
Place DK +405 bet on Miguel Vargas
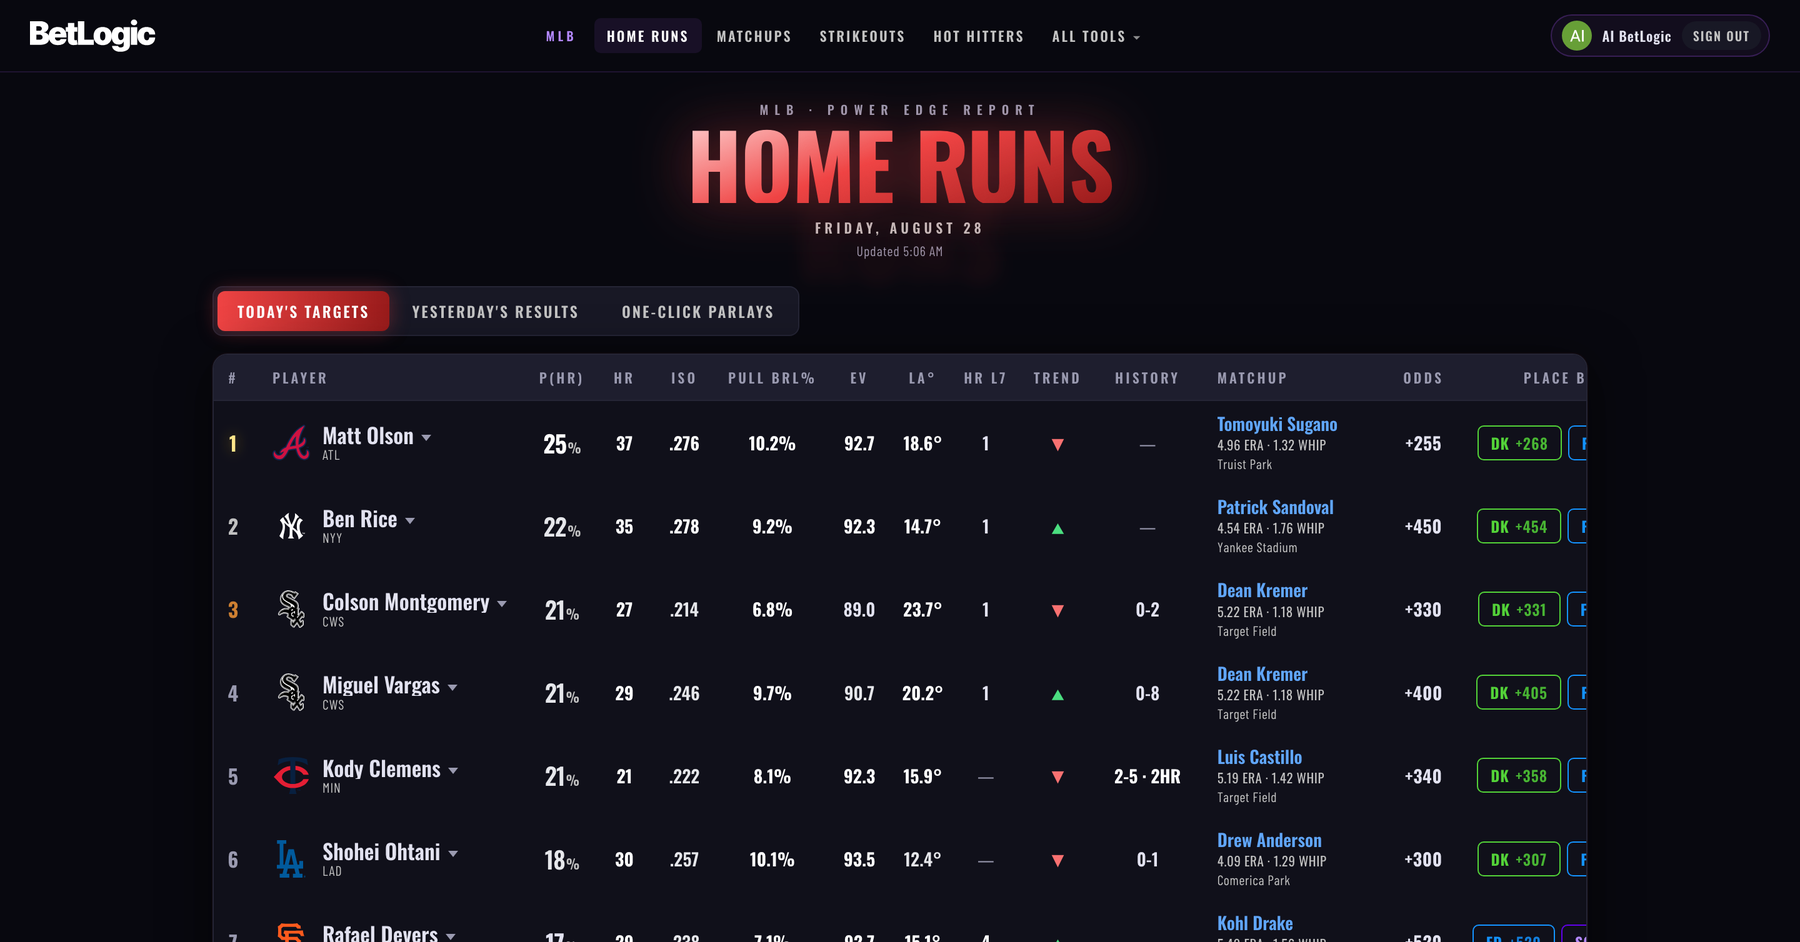click(x=1519, y=692)
